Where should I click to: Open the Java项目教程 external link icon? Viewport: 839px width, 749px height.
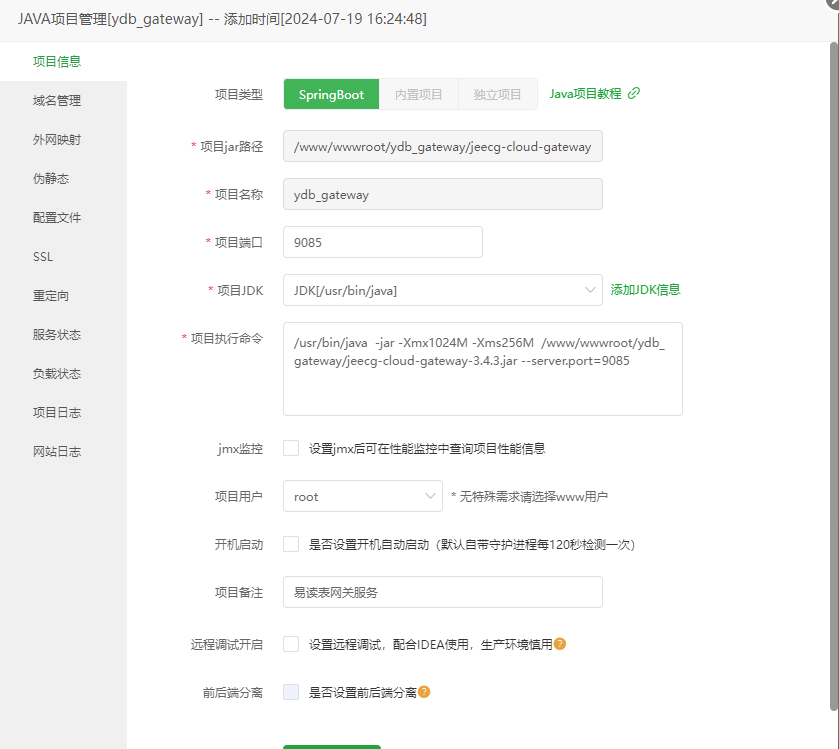pos(634,93)
